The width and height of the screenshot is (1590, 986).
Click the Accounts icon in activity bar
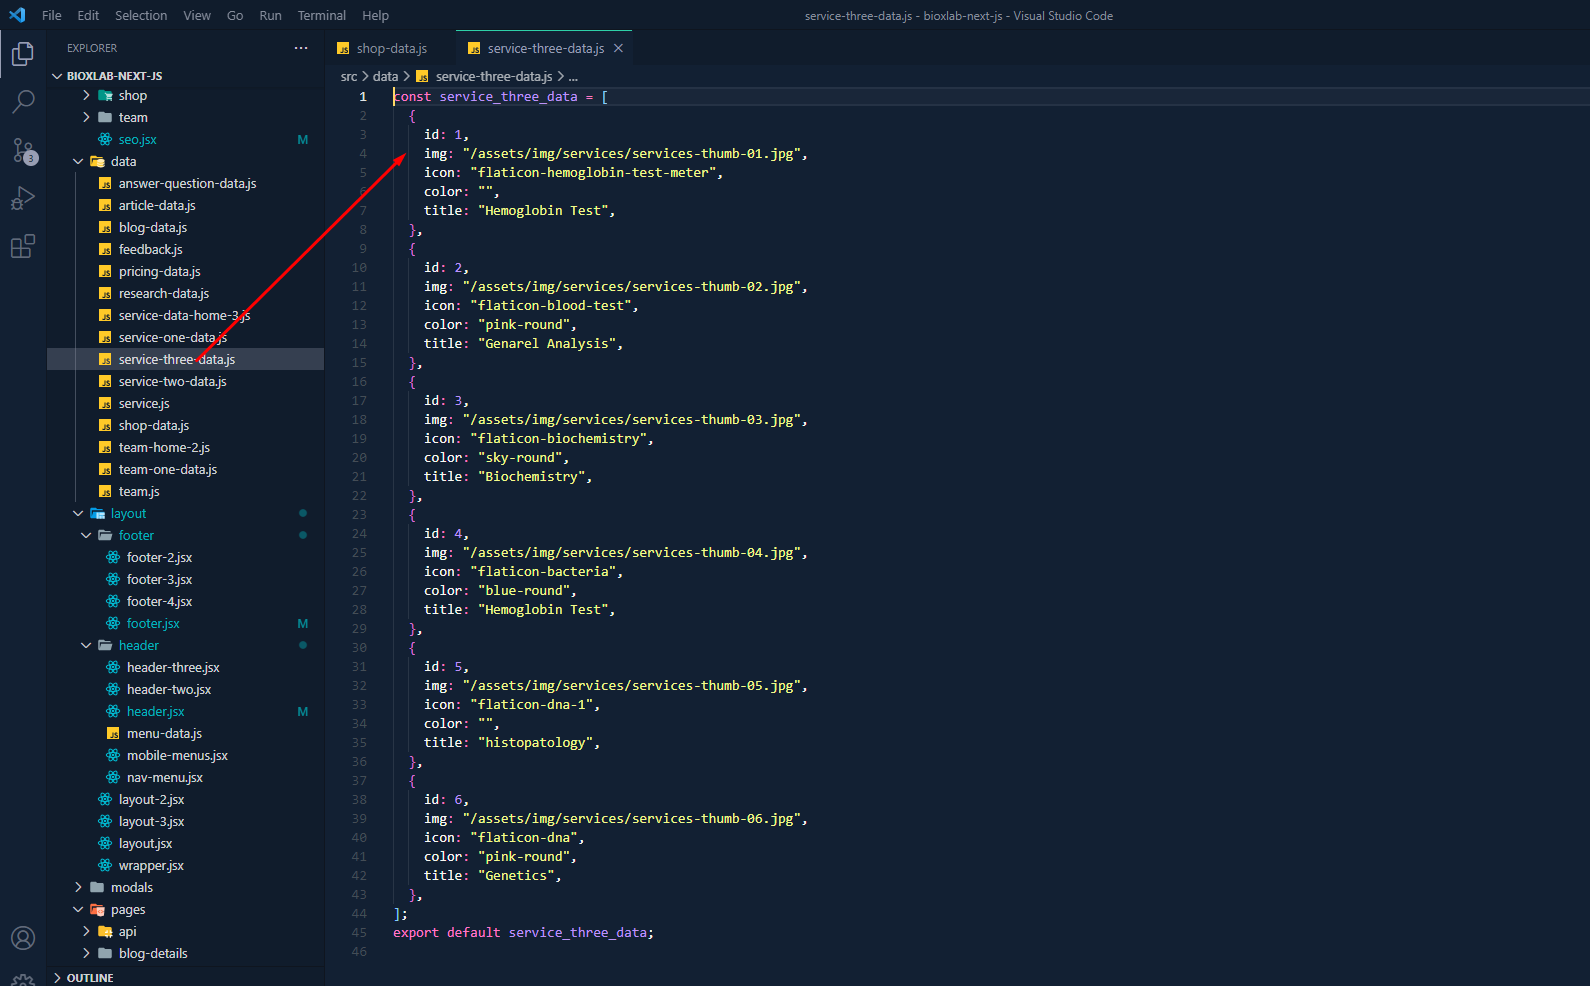(23, 938)
